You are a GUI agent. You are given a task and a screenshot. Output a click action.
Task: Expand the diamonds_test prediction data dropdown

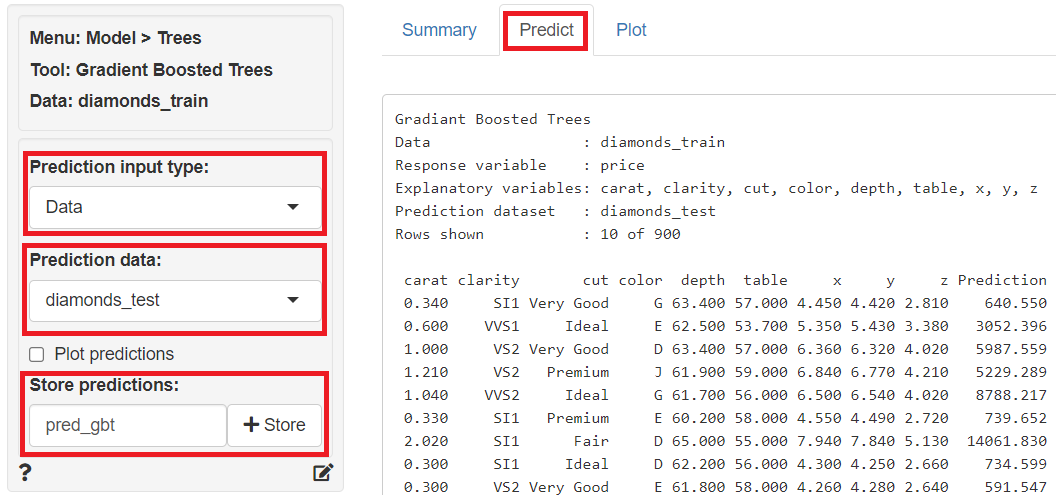click(175, 300)
